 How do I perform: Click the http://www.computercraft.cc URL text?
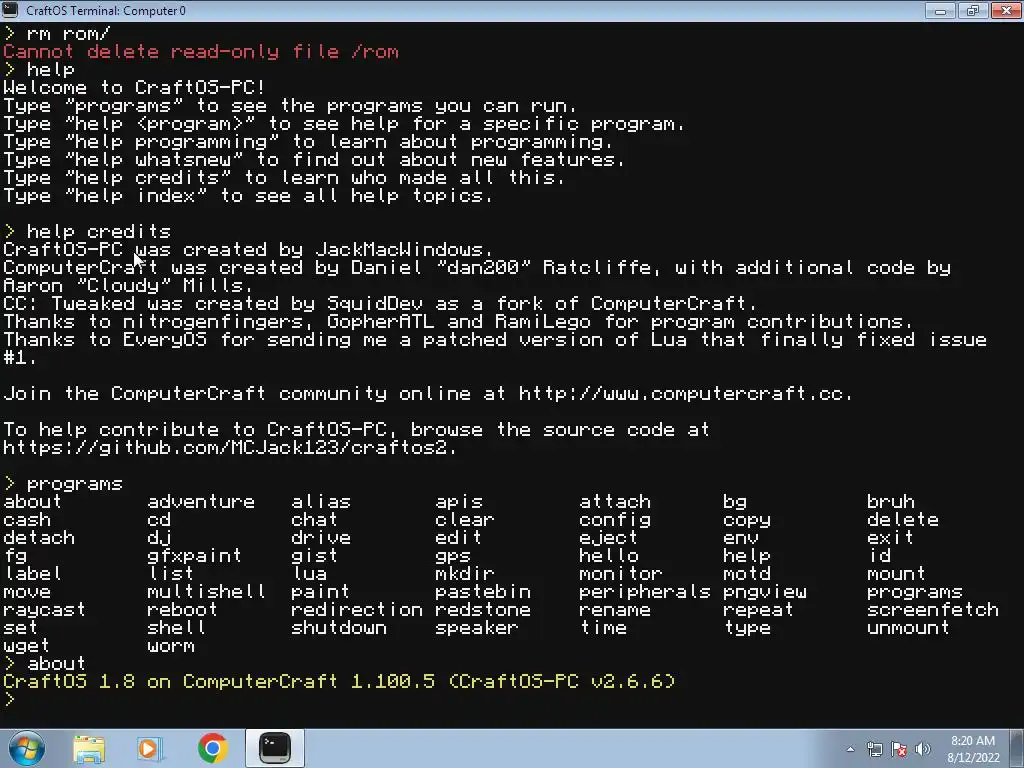[x=679, y=394]
